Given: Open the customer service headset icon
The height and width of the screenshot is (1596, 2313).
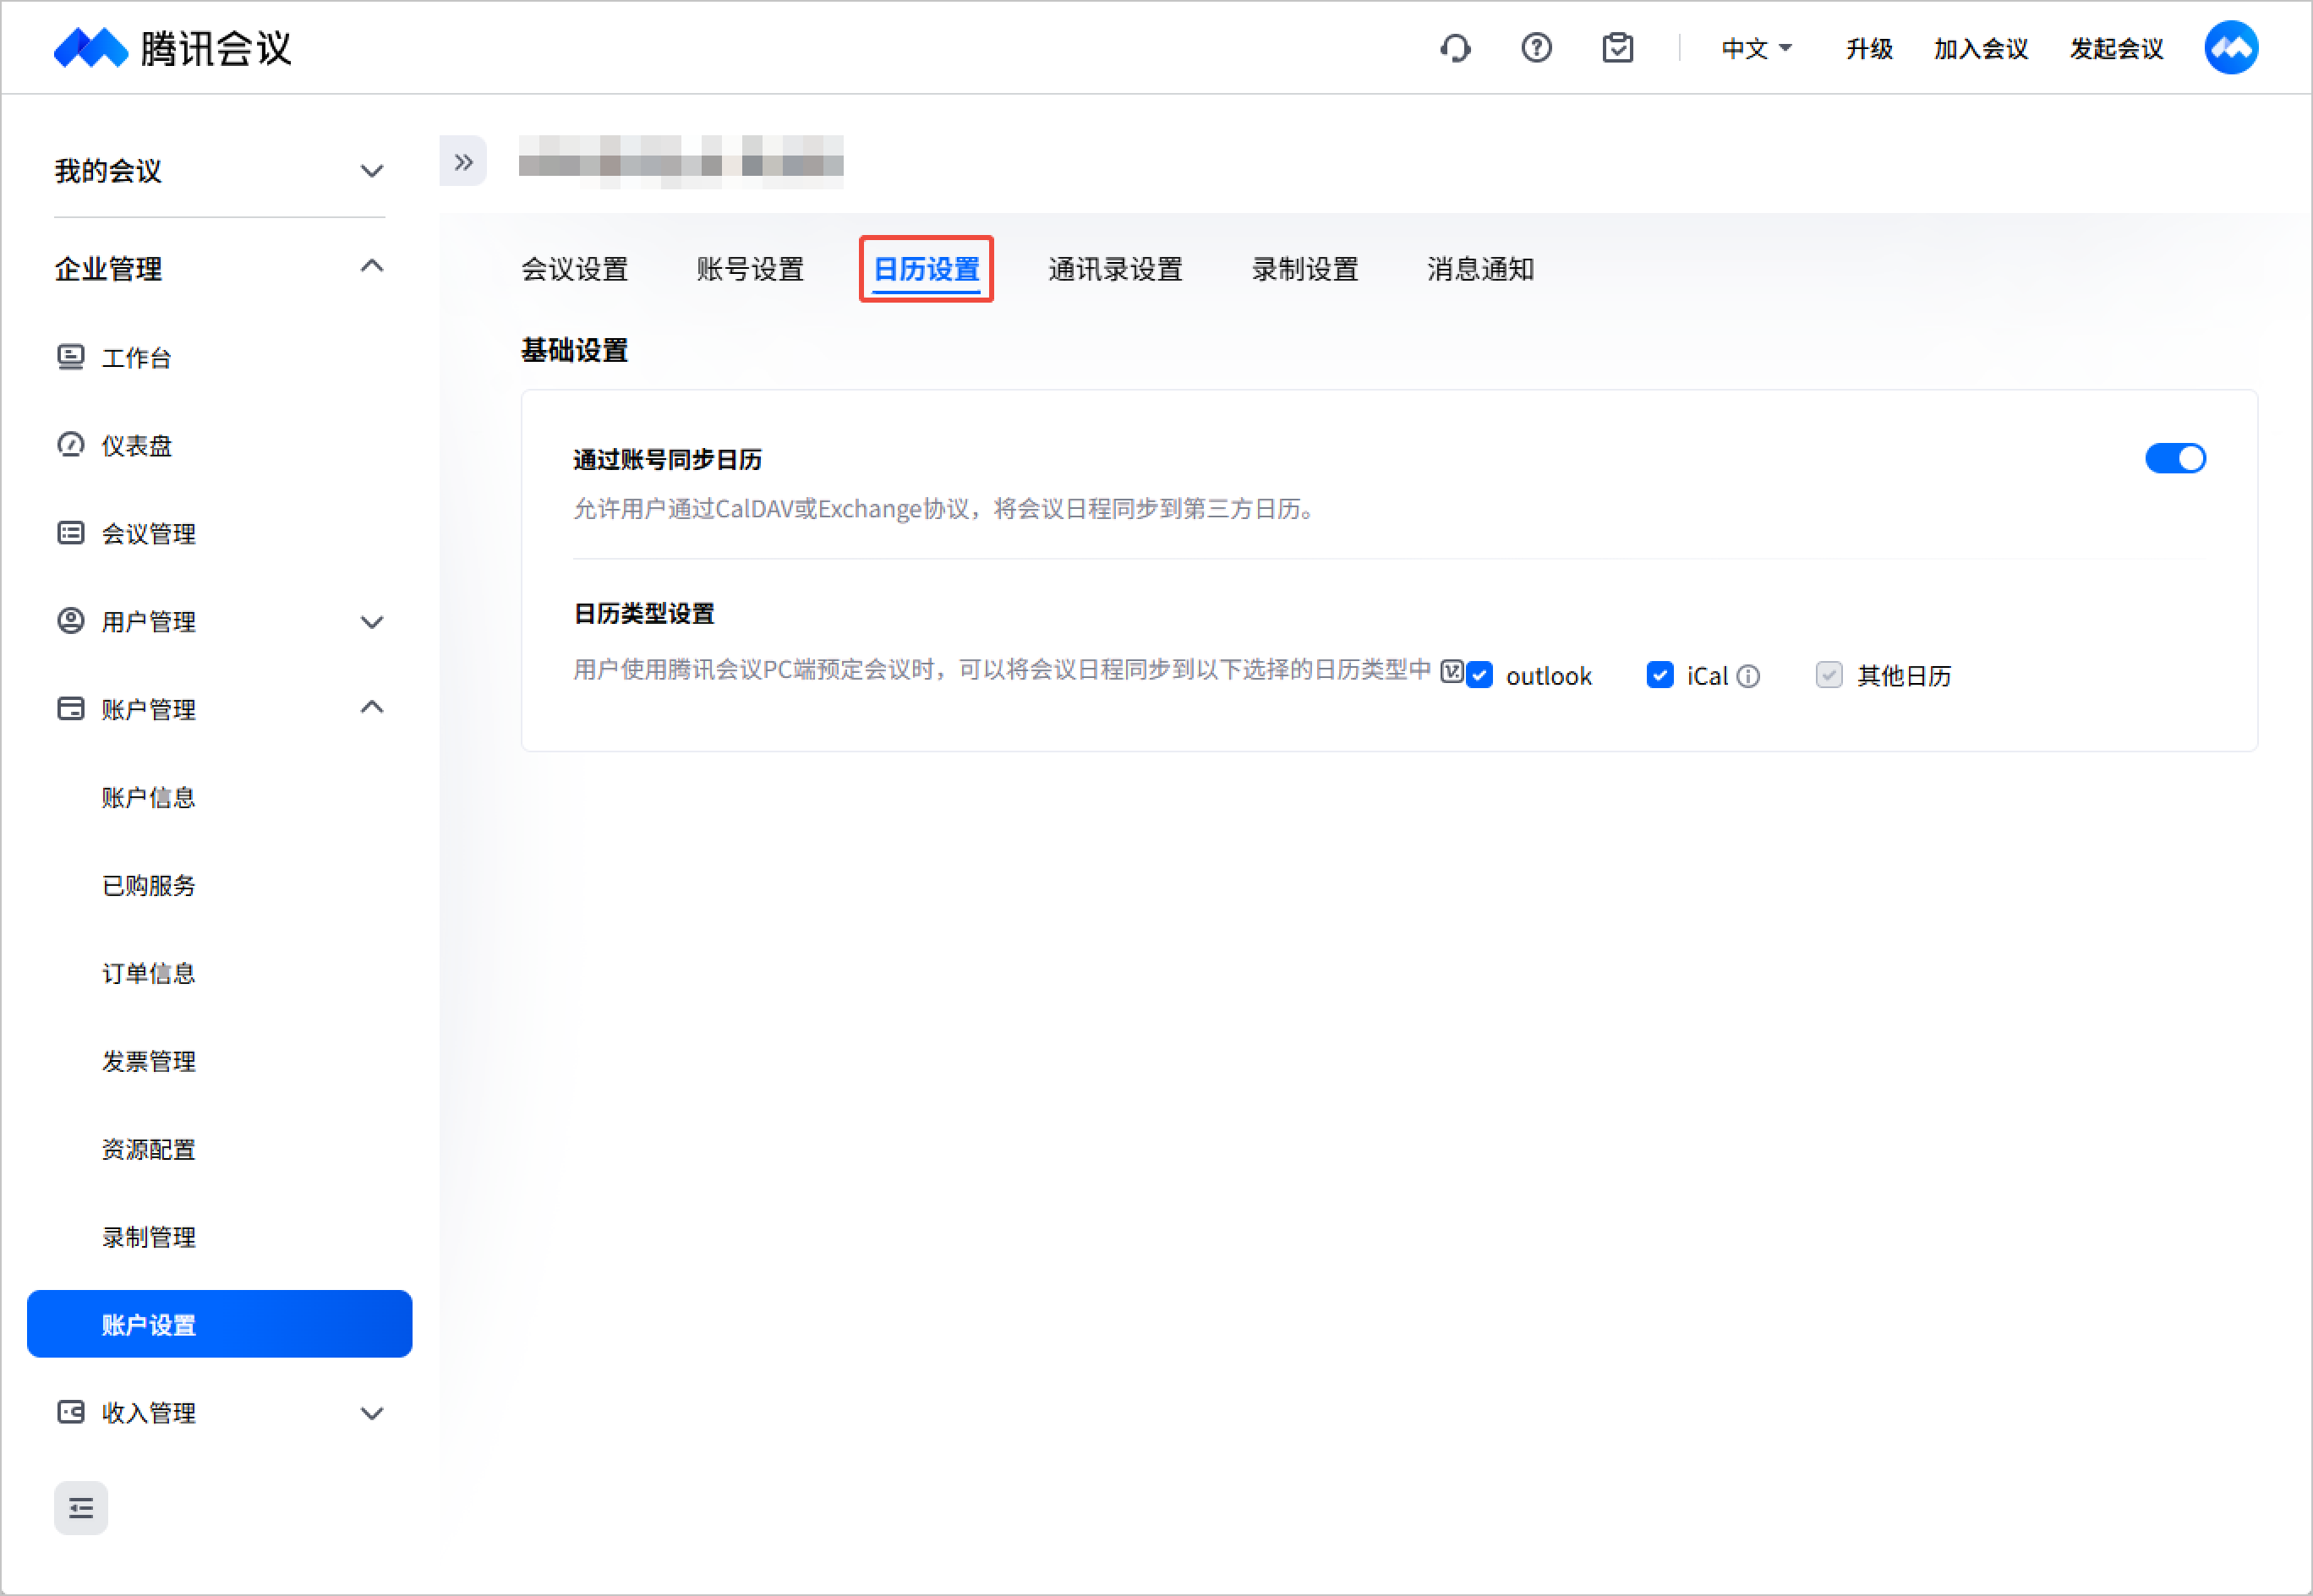Looking at the screenshot, I should click(x=1455, y=48).
